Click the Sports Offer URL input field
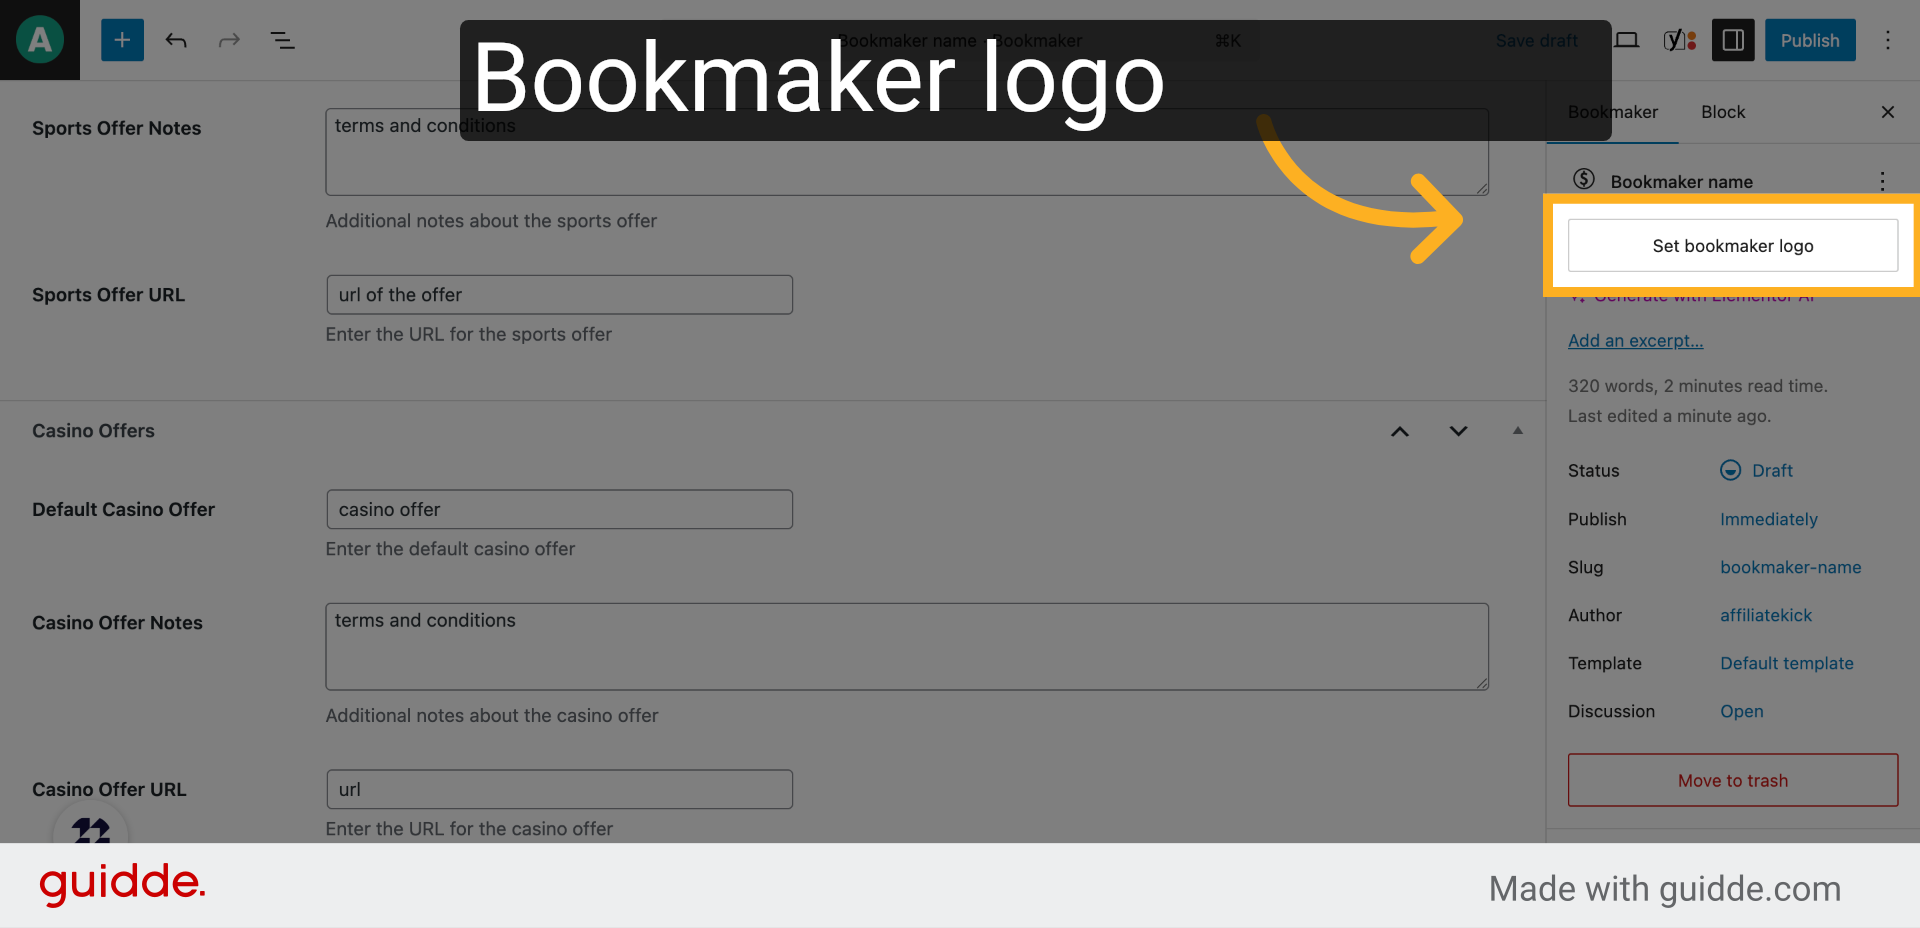This screenshot has height=928, width=1920. coord(559,295)
